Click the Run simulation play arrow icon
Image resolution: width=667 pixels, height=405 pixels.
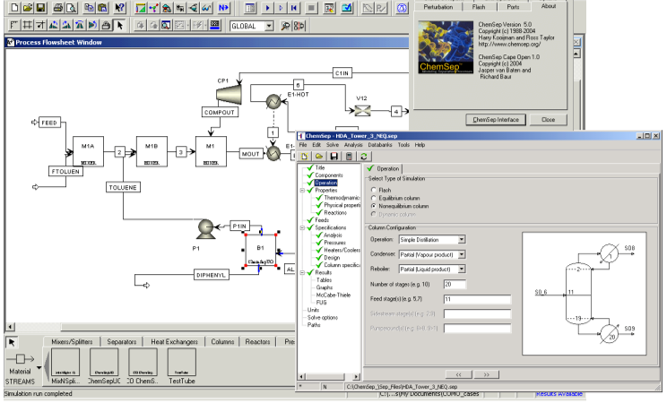point(268,8)
